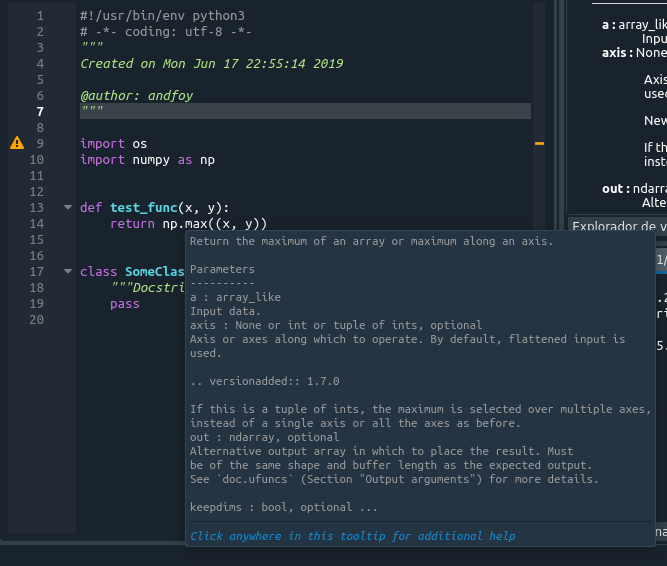The width and height of the screenshot is (667, 566).
Task: Click the 'Created on Mon Jun 17' comment line
Action: coord(211,64)
